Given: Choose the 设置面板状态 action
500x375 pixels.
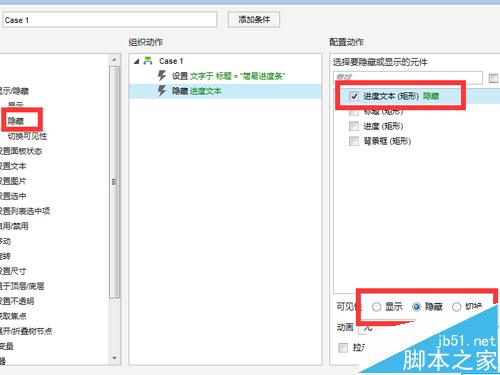Looking at the screenshot, I should point(20,151).
